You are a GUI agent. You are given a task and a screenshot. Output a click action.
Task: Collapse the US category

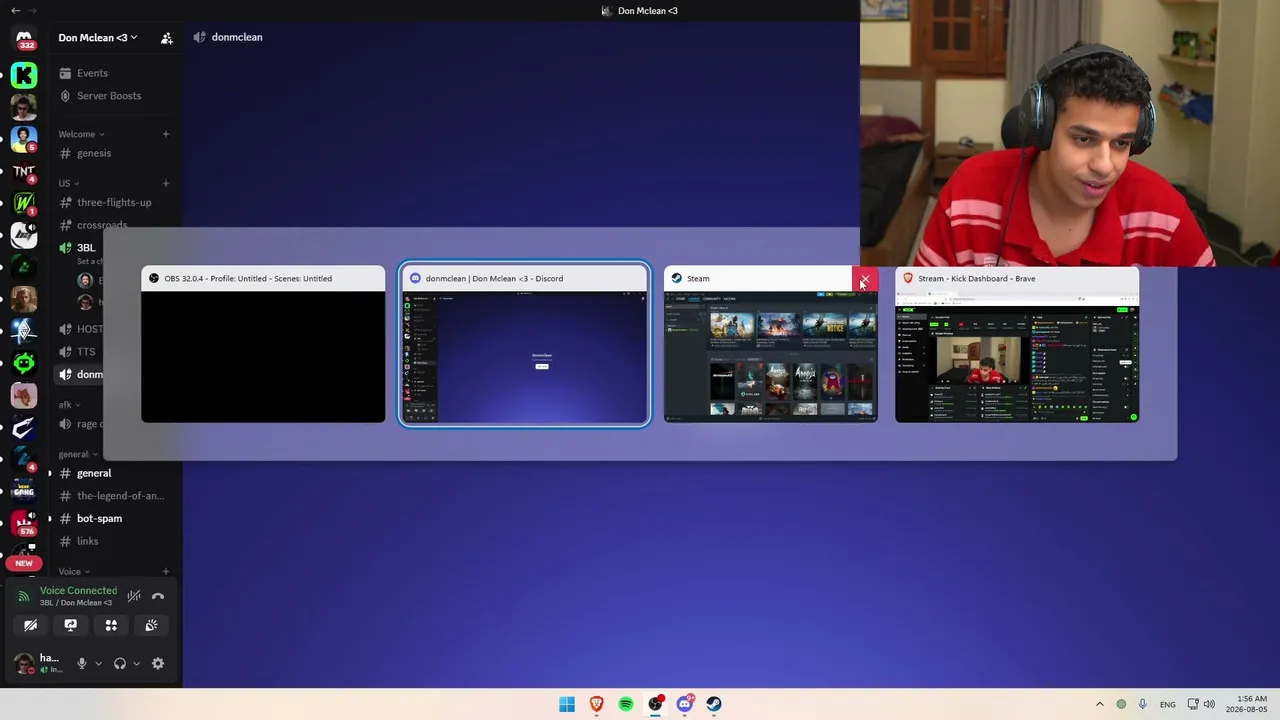pyautogui.click(x=69, y=183)
